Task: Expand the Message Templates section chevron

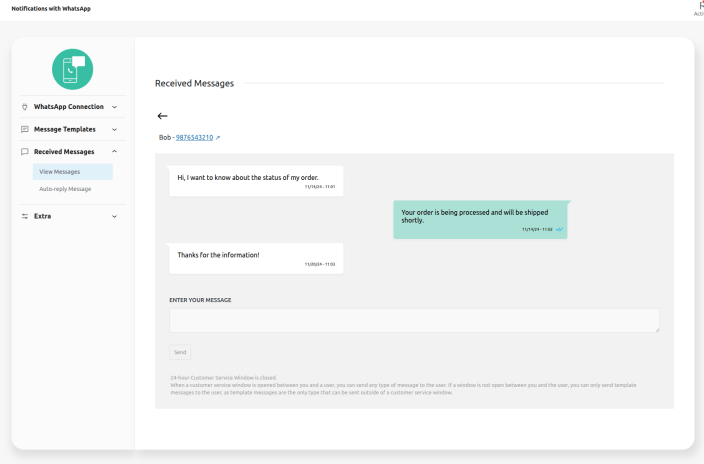Action: (x=114, y=129)
